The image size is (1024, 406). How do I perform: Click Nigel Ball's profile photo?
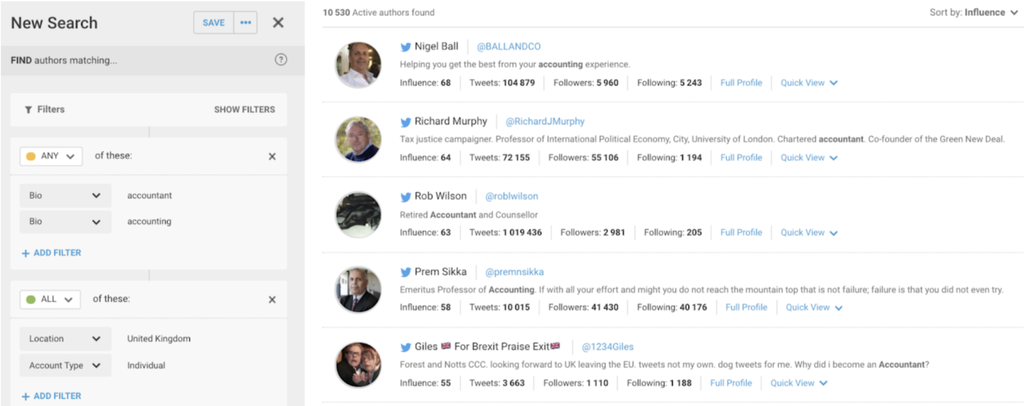point(358,64)
